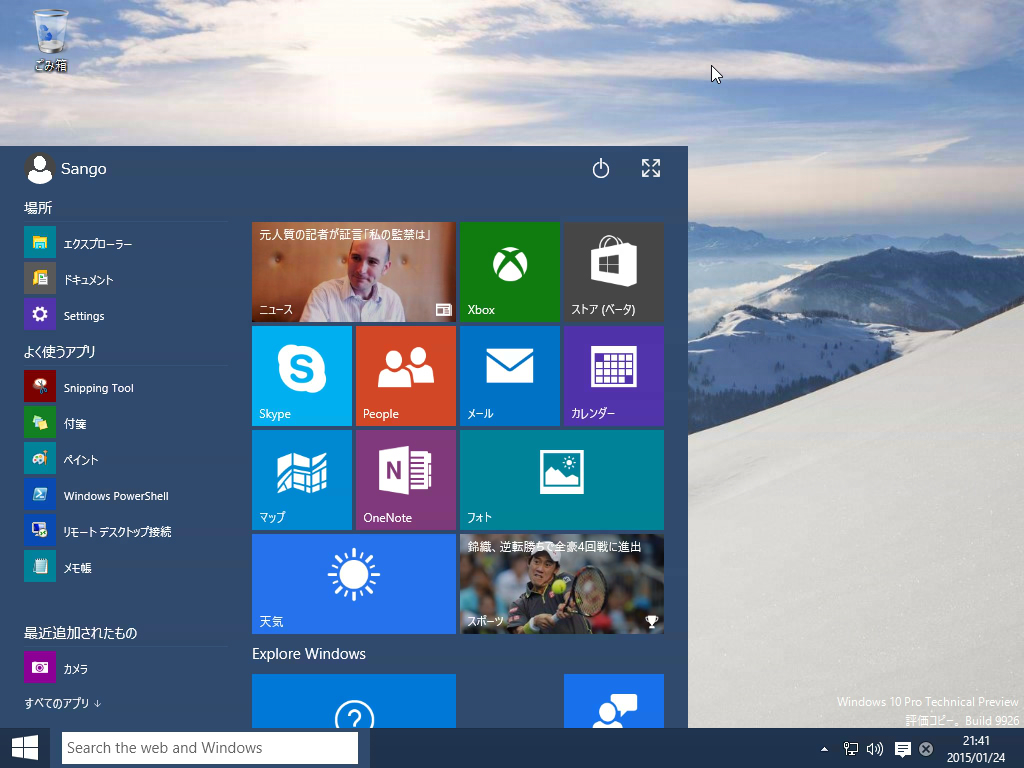This screenshot has width=1024, height=768.
Task: Open the feedback tile under Explore Windows
Action: tap(613, 701)
